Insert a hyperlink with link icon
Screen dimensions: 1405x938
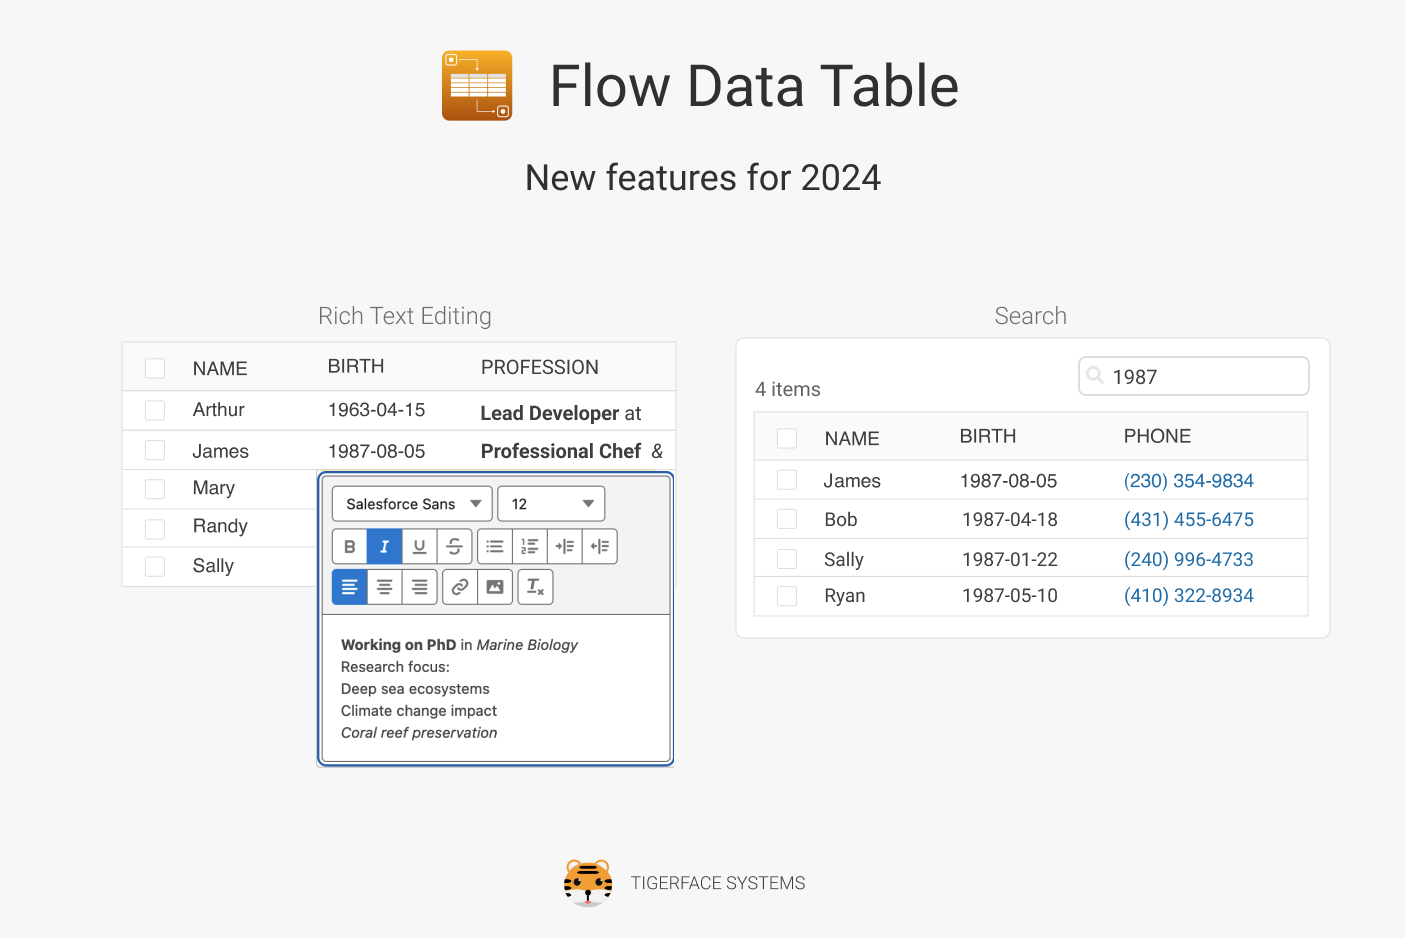pyautogui.click(x=460, y=587)
